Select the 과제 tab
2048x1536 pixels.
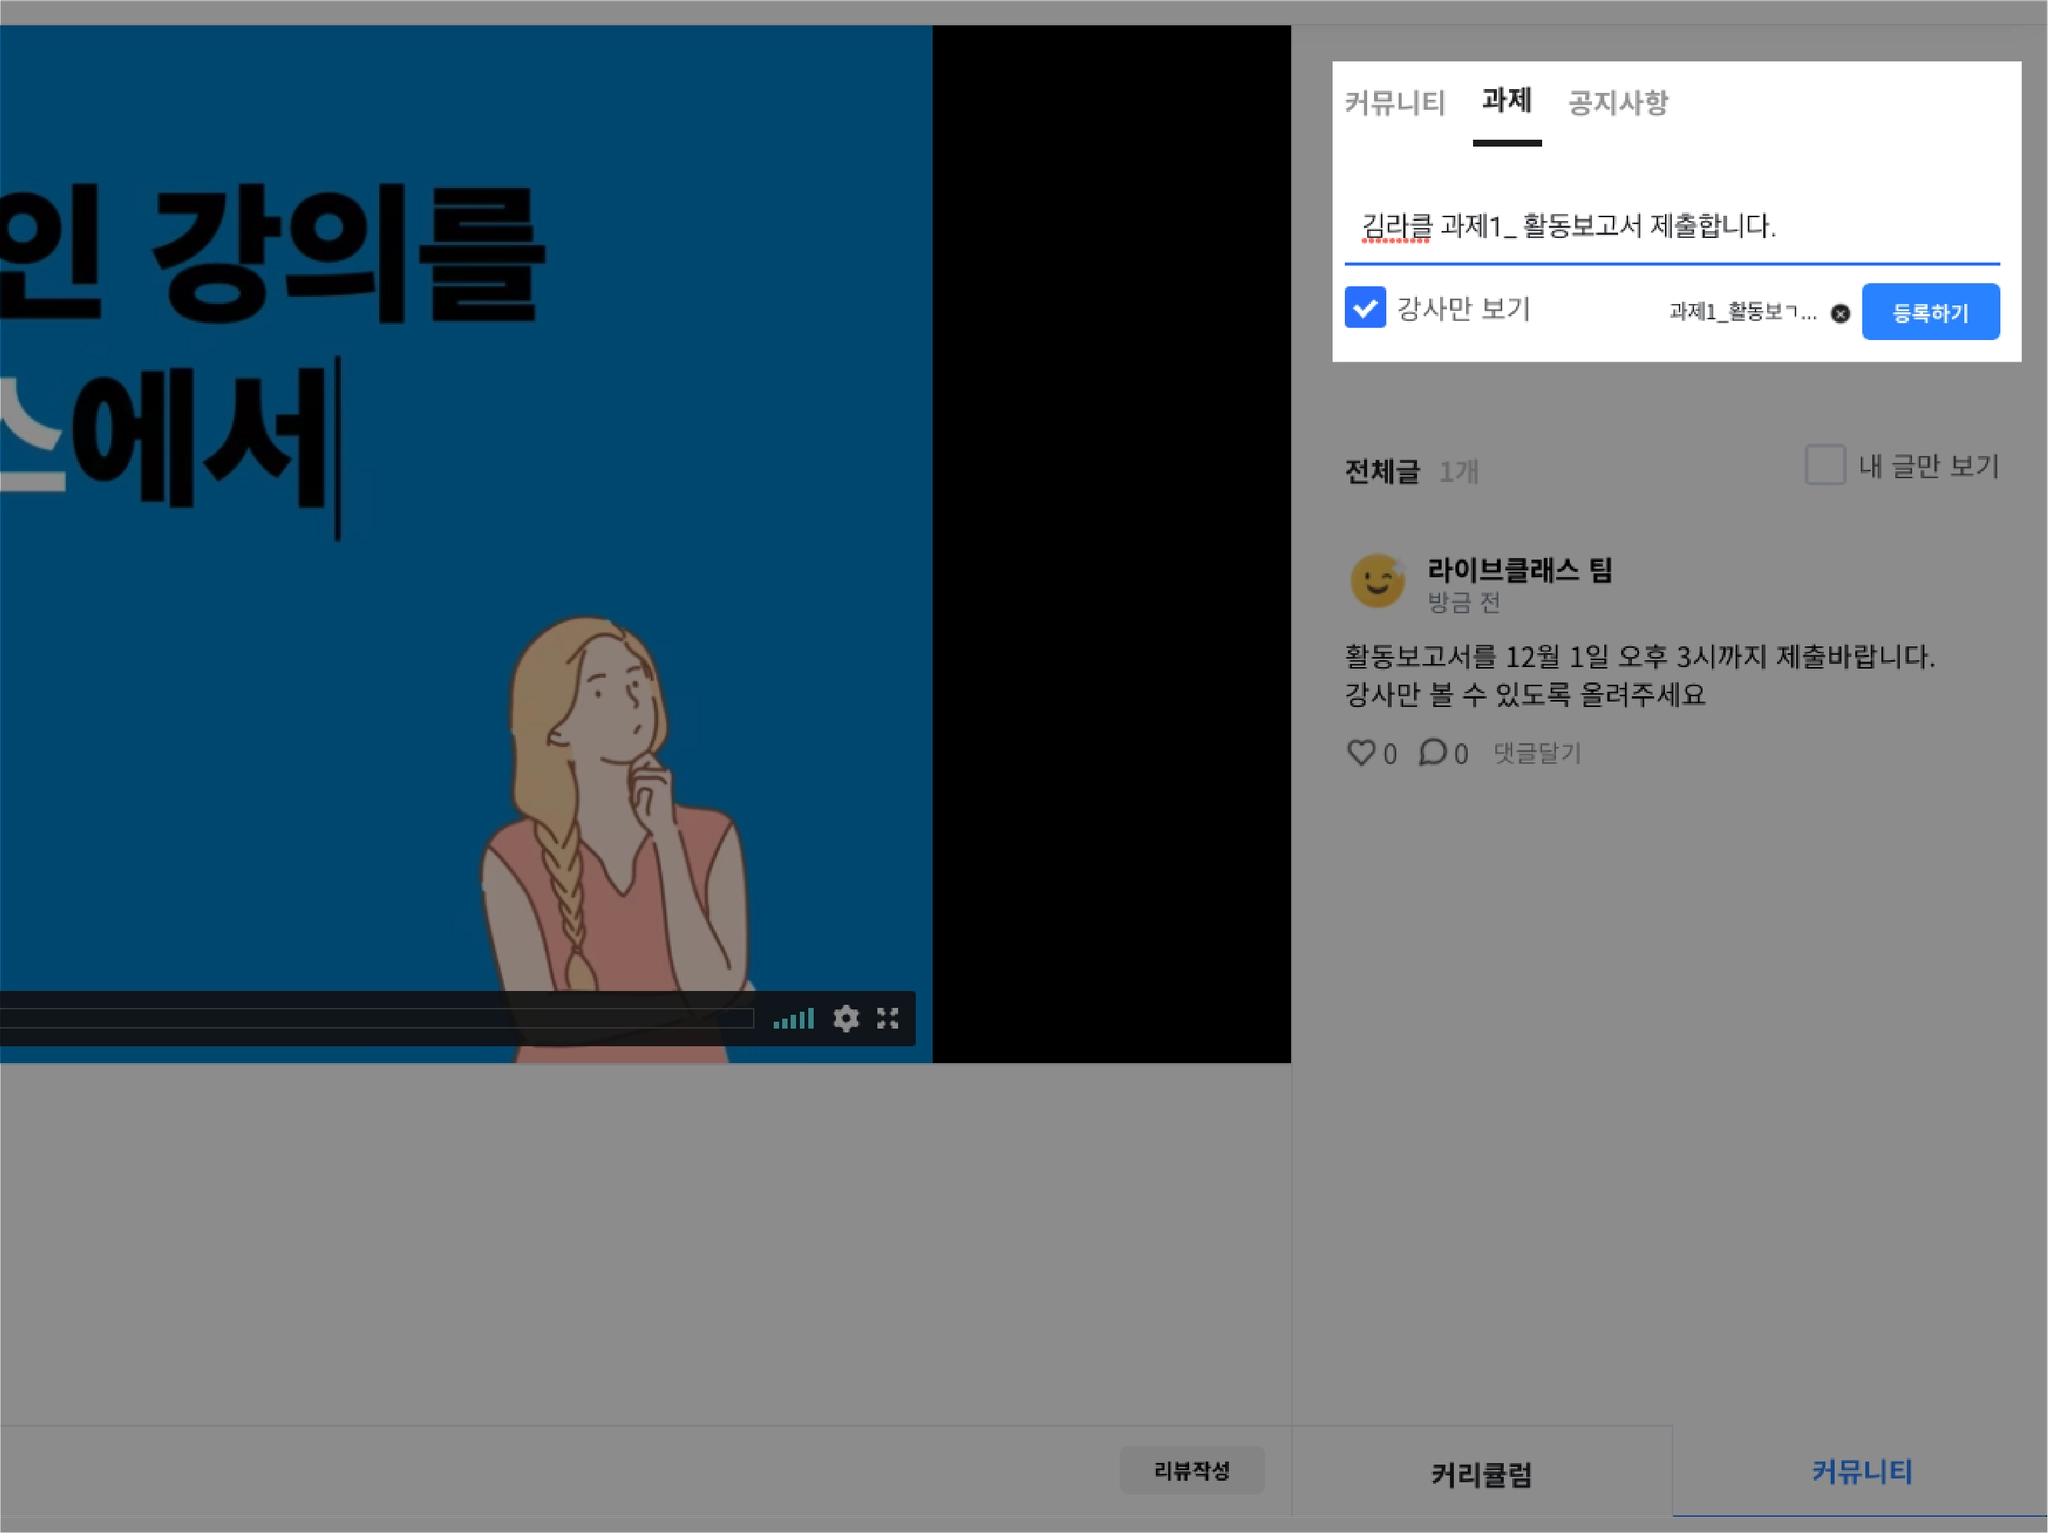point(1506,101)
